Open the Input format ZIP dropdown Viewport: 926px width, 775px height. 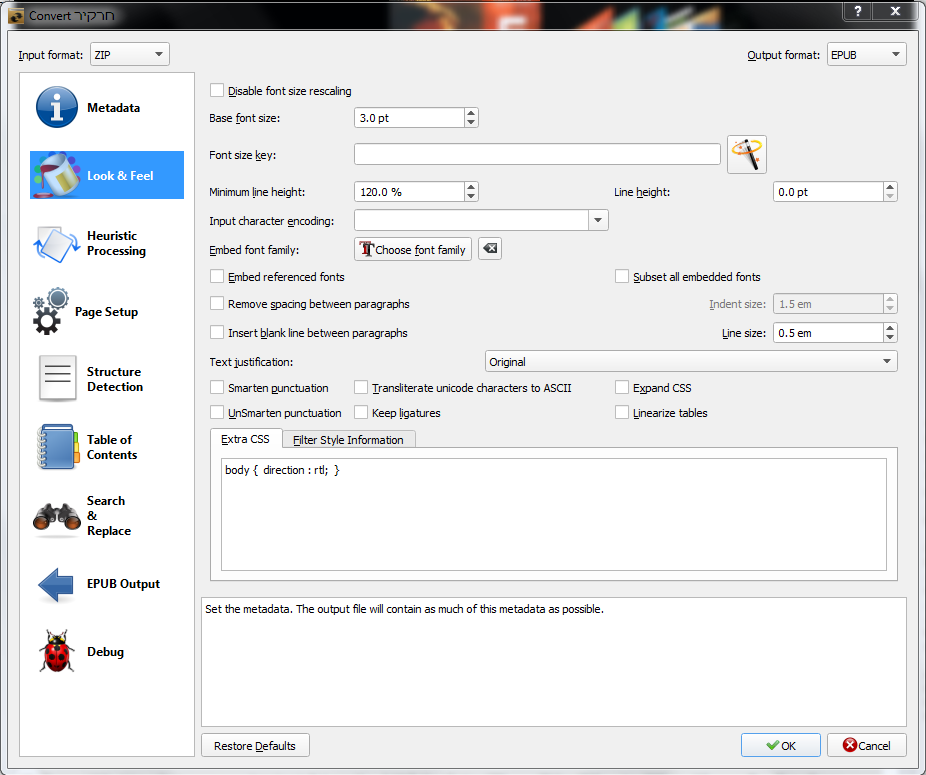pos(130,54)
